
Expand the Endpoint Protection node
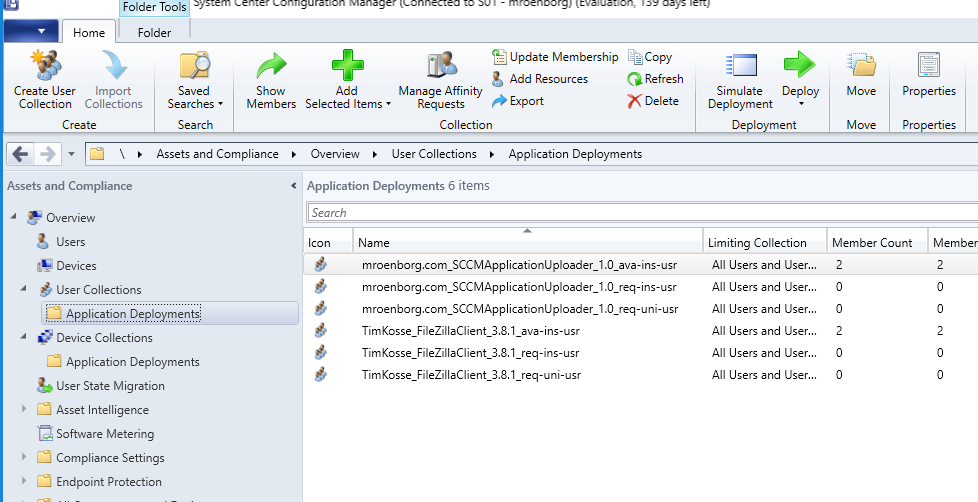[x=24, y=481]
